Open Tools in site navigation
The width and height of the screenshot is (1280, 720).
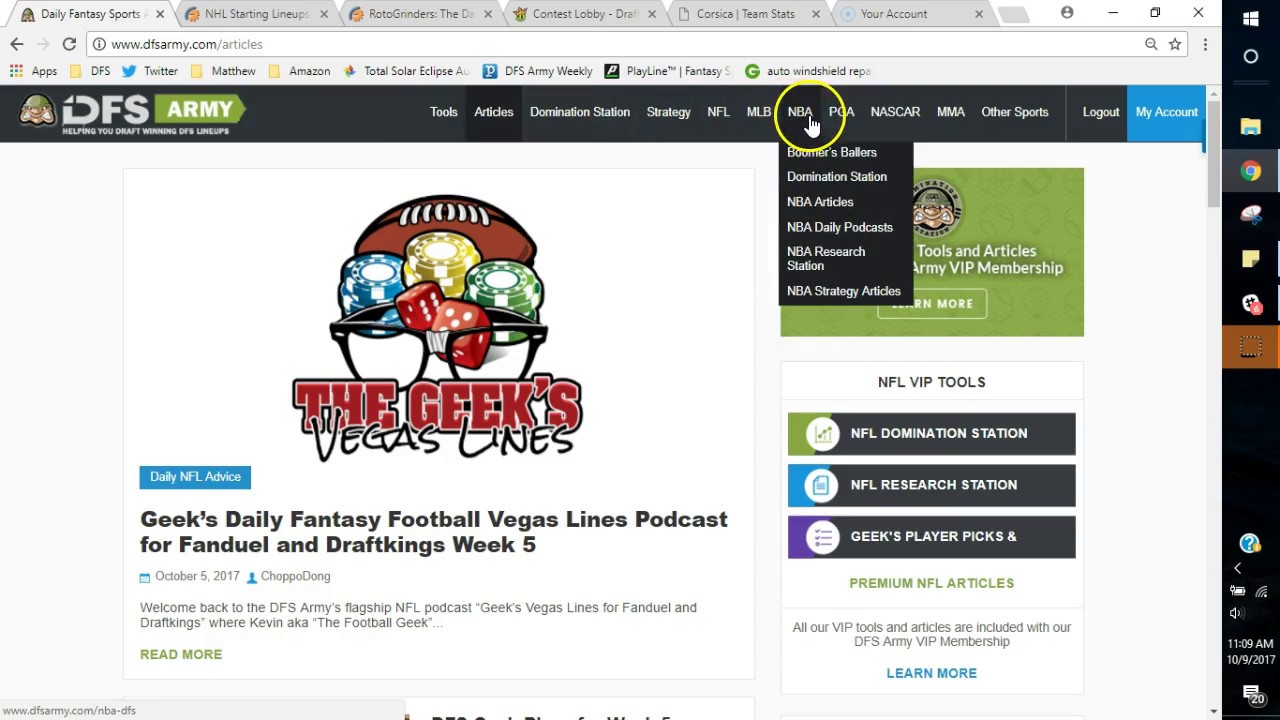tap(444, 112)
